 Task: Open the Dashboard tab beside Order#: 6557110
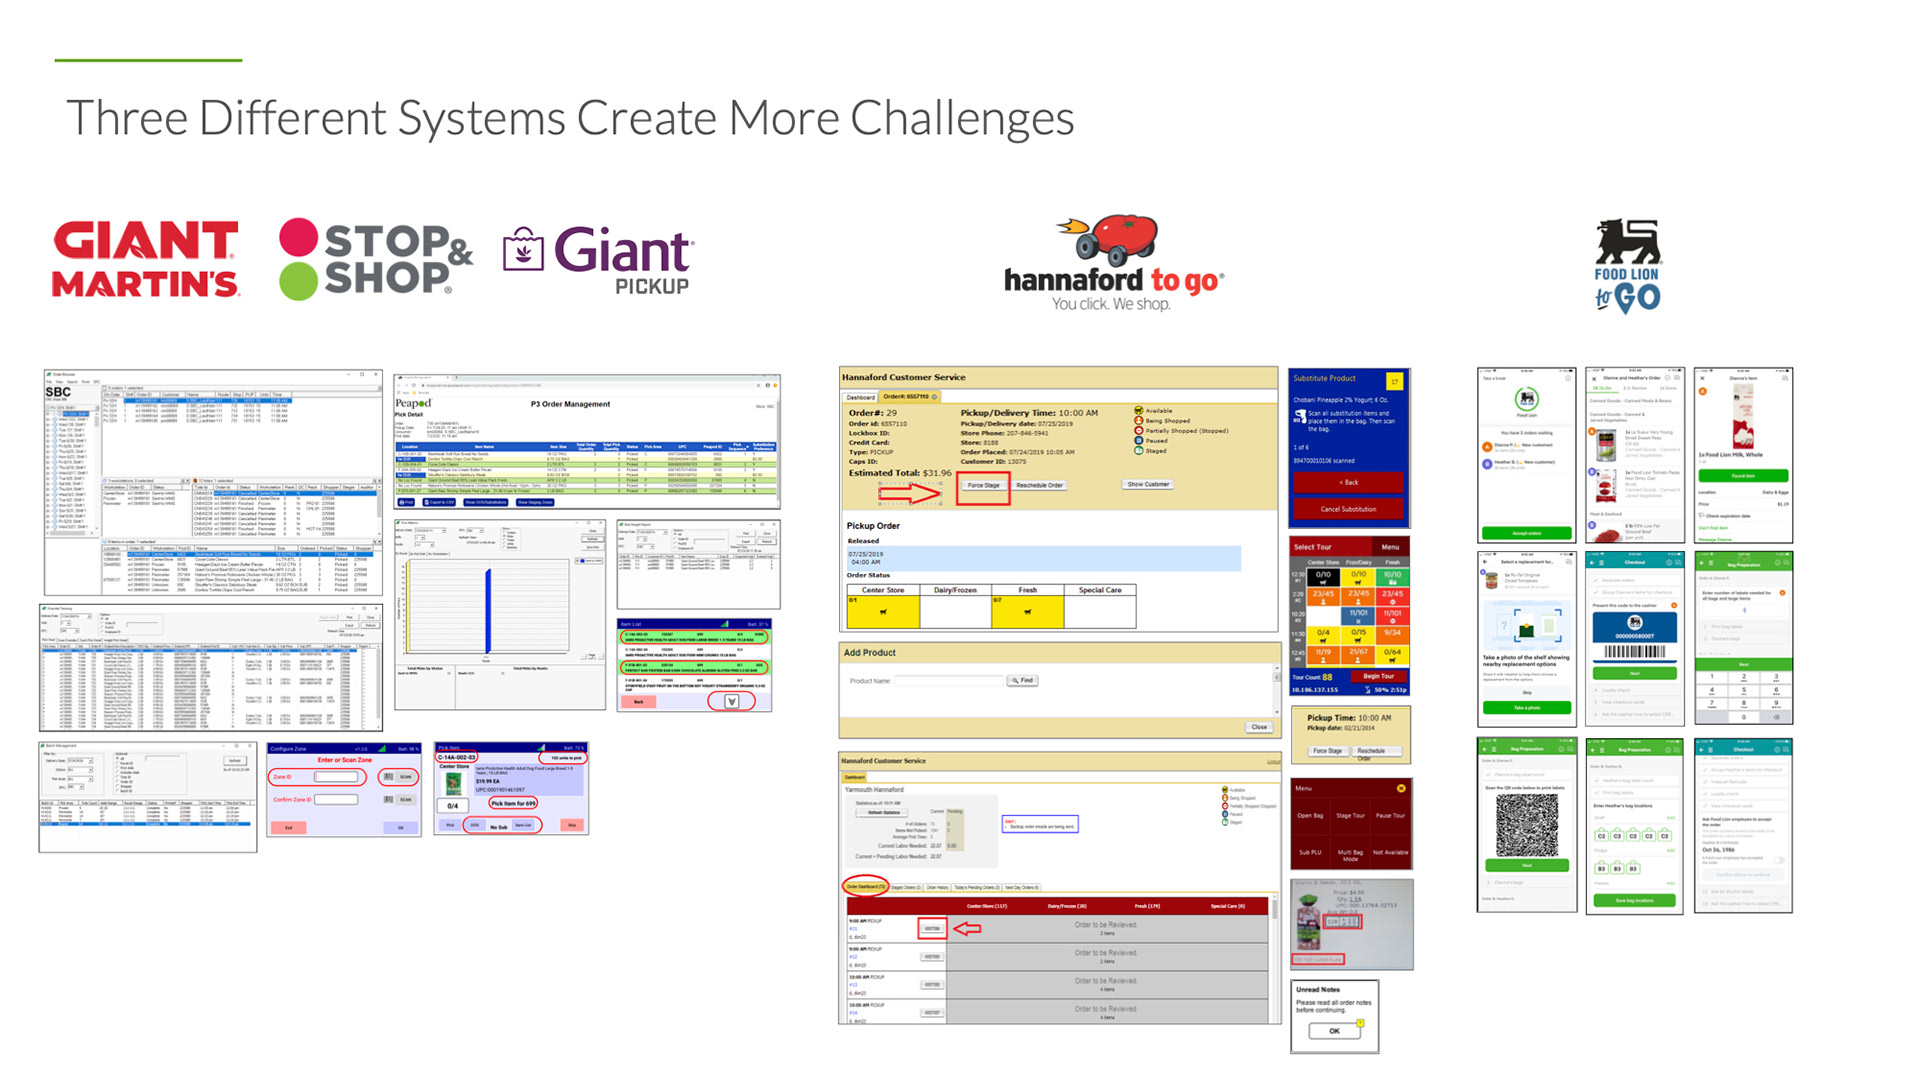(x=861, y=397)
